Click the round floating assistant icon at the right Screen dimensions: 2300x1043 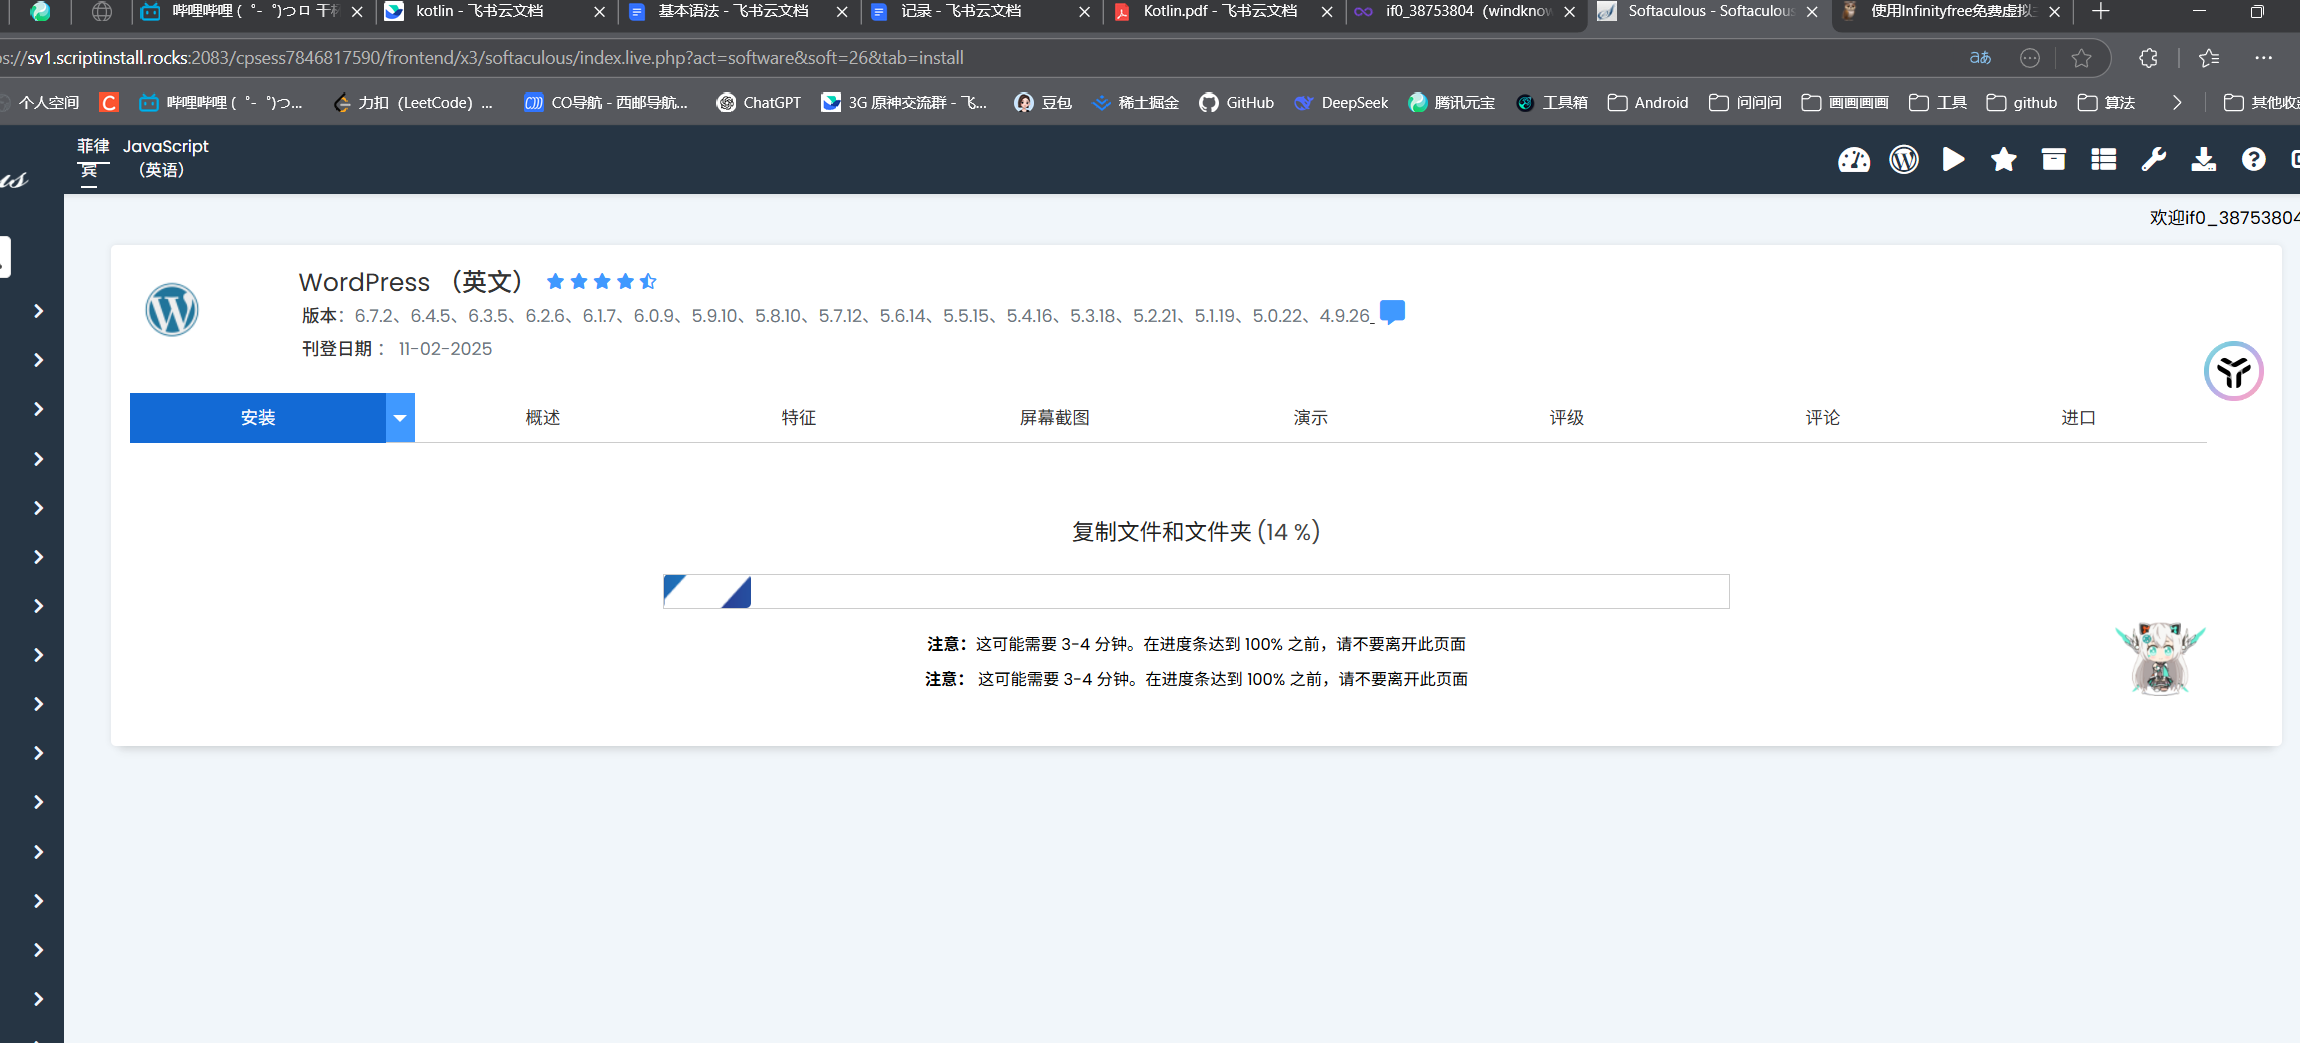pos(2233,371)
